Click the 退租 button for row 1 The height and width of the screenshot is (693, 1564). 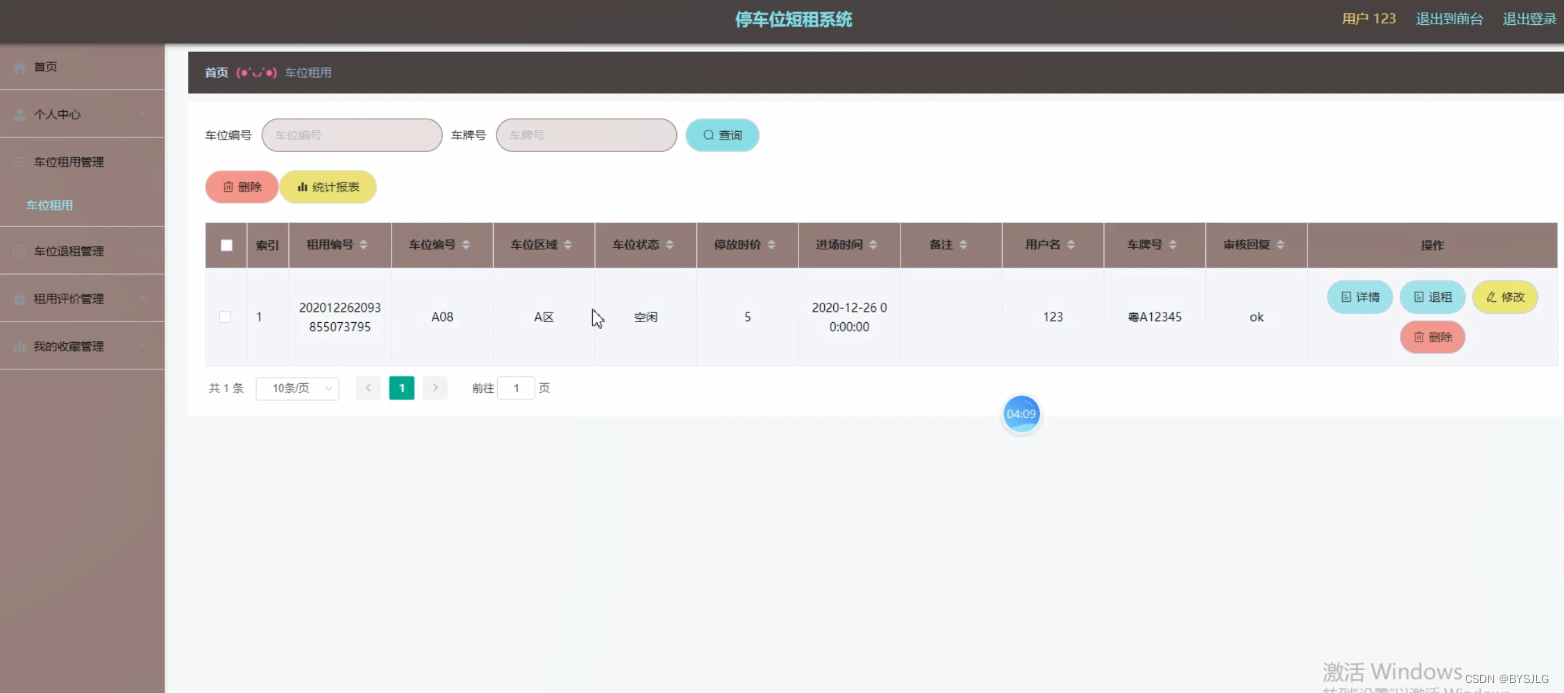tap(1432, 297)
